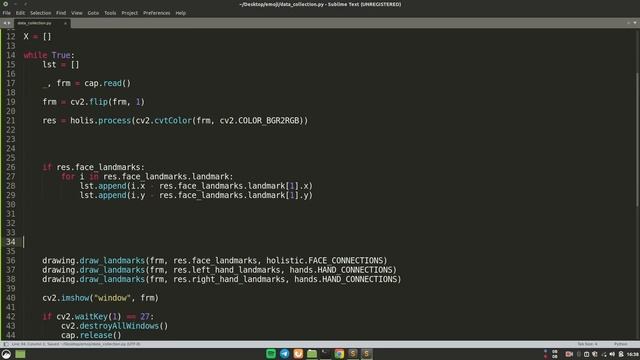Viewport: 640px width, 360px height.
Task: Click 'lst = []' on line 15
Action: pos(61,64)
